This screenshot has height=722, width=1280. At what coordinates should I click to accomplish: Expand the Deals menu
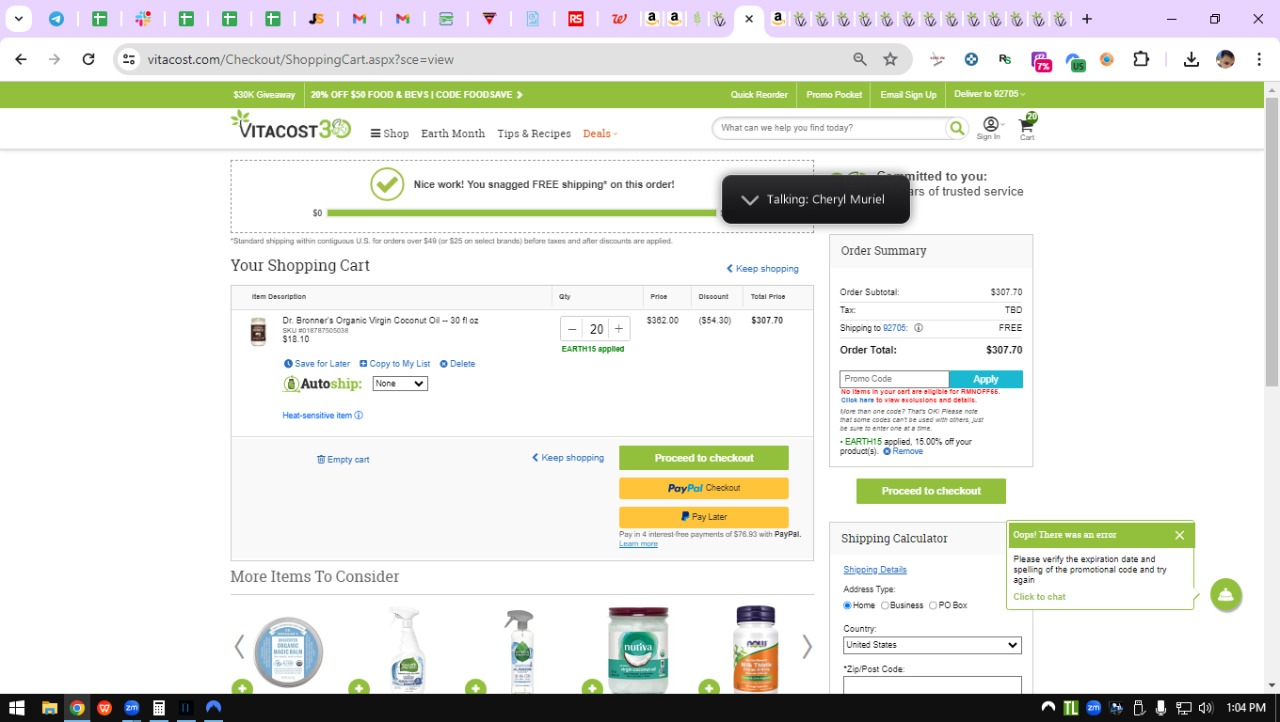pyautogui.click(x=600, y=133)
